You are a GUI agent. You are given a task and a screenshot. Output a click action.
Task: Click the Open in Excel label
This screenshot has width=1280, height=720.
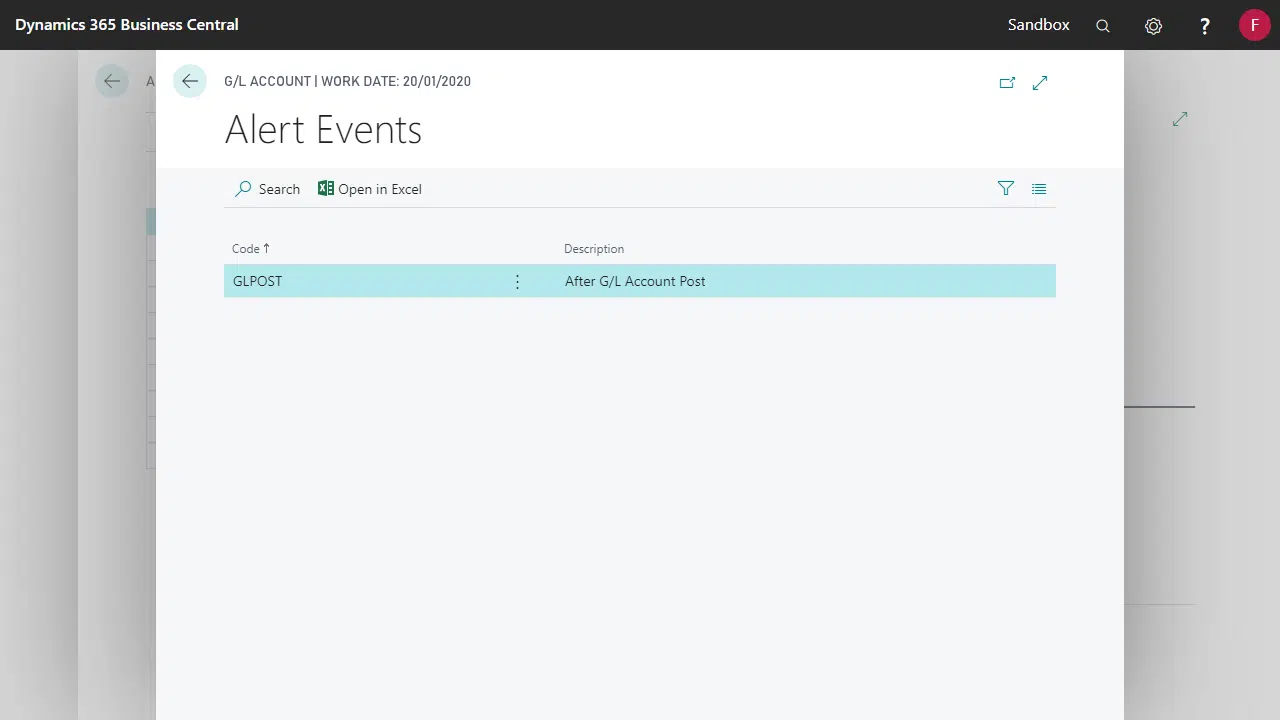pyautogui.click(x=380, y=189)
